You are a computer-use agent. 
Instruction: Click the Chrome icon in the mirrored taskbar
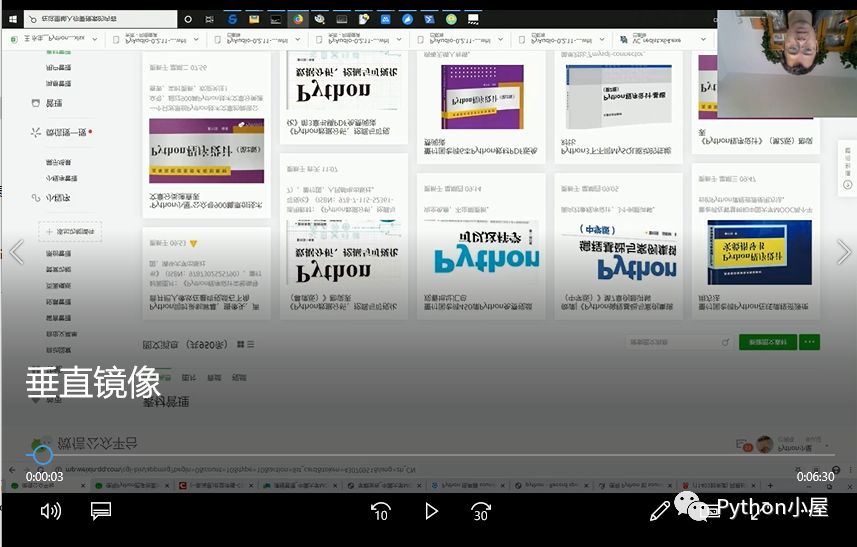coord(297,19)
